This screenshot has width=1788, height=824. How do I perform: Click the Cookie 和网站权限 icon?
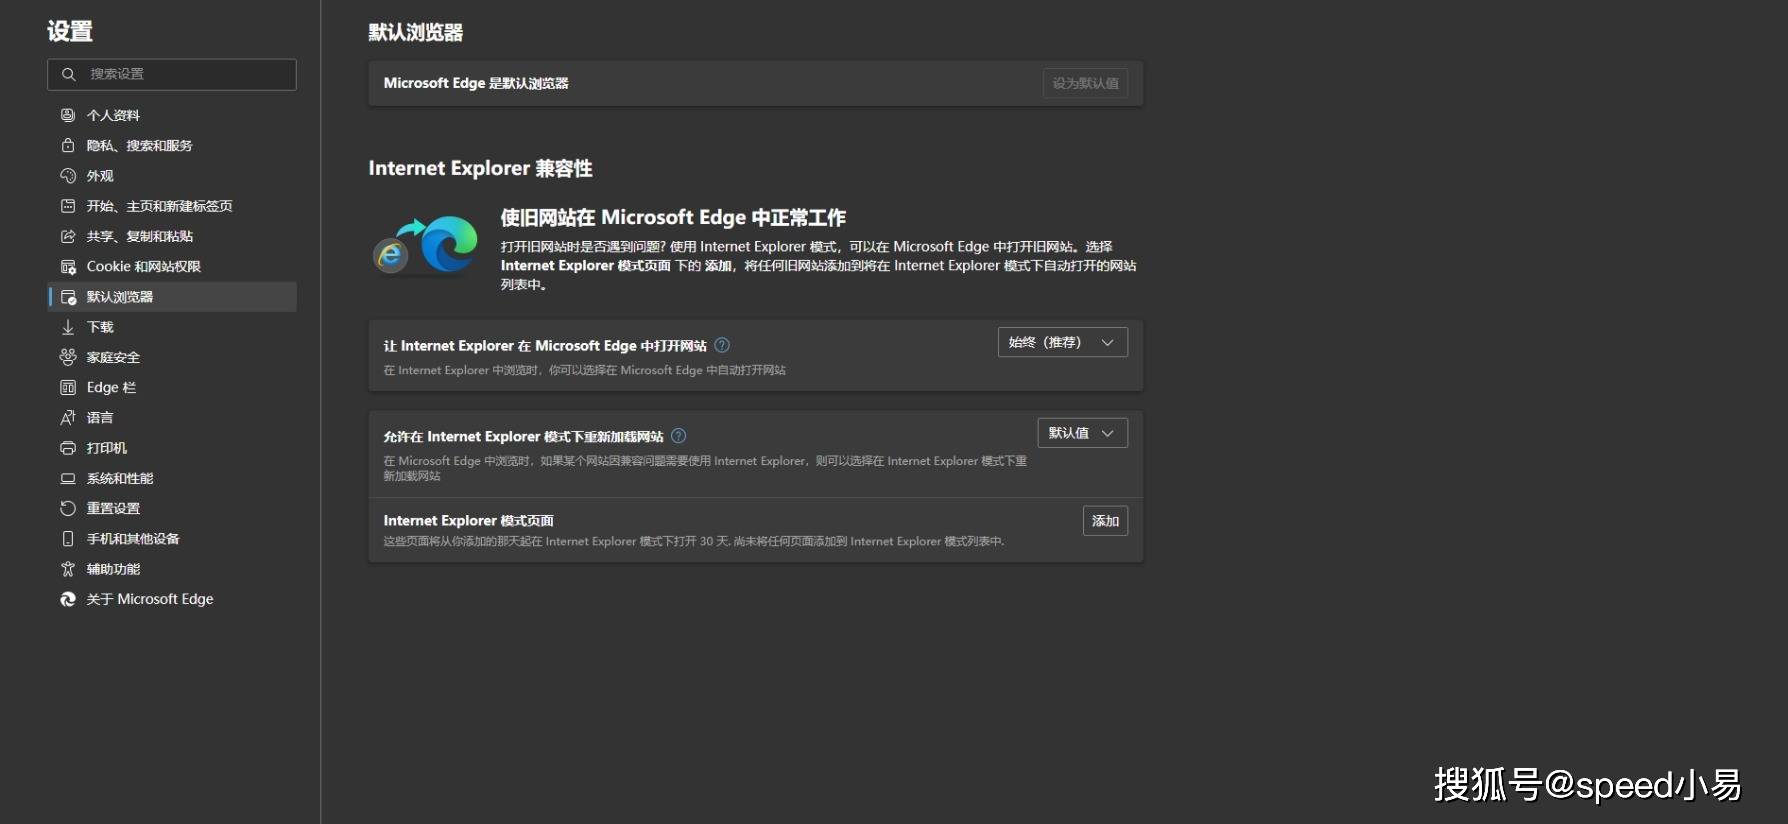pyautogui.click(x=68, y=267)
